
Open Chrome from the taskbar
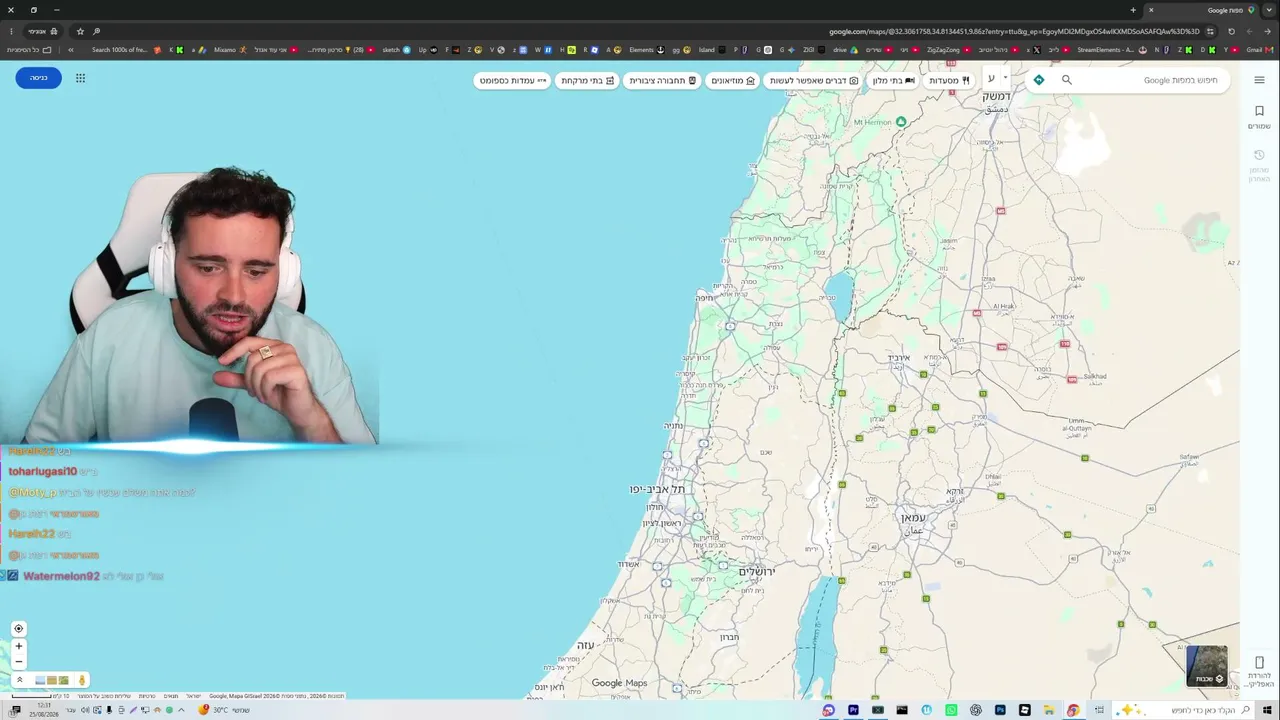[x=1073, y=710]
